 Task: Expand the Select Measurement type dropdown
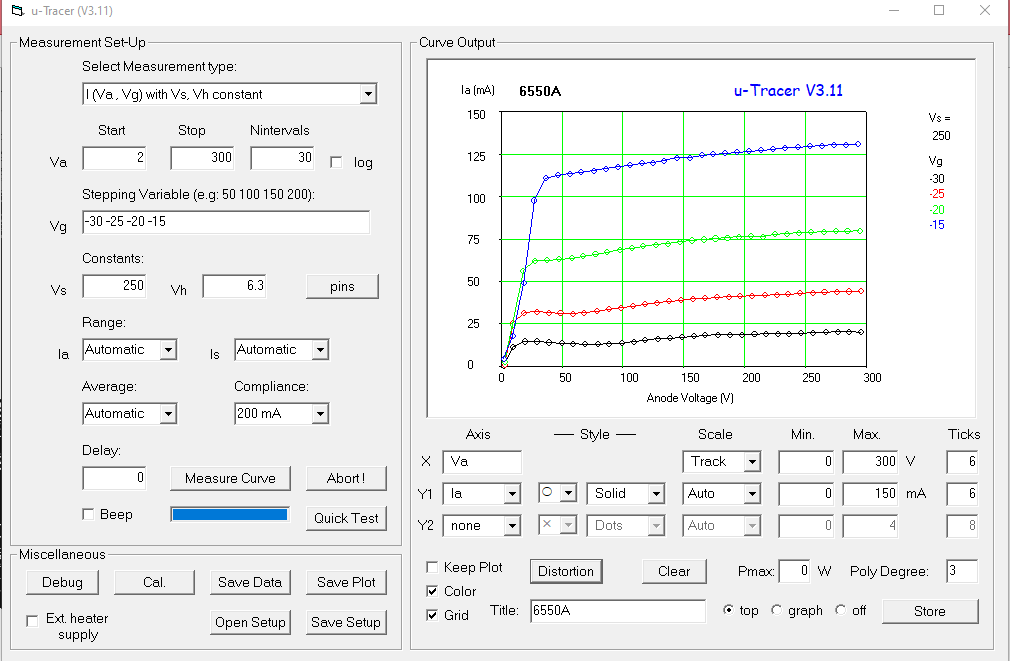click(x=368, y=94)
